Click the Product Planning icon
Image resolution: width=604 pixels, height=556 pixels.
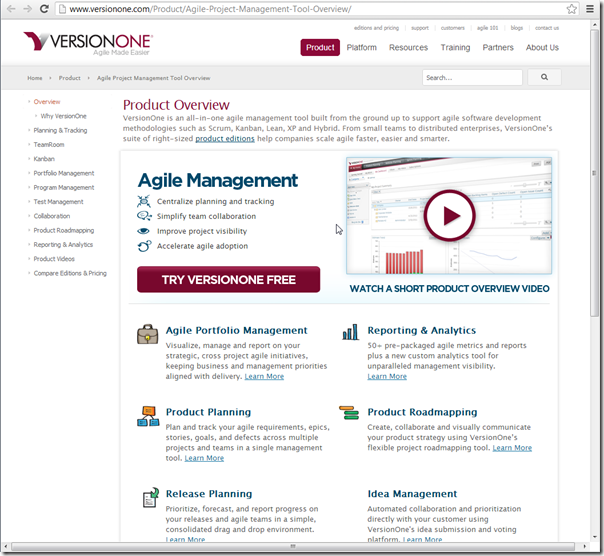click(x=148, y=415)
